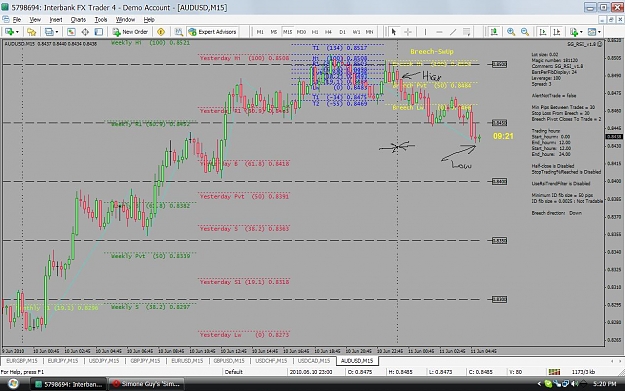The height and width of the screenshot is (391, 625).
Task: Switch to the GBPUSD,M15 chart tab
Action: click(229, 361)
